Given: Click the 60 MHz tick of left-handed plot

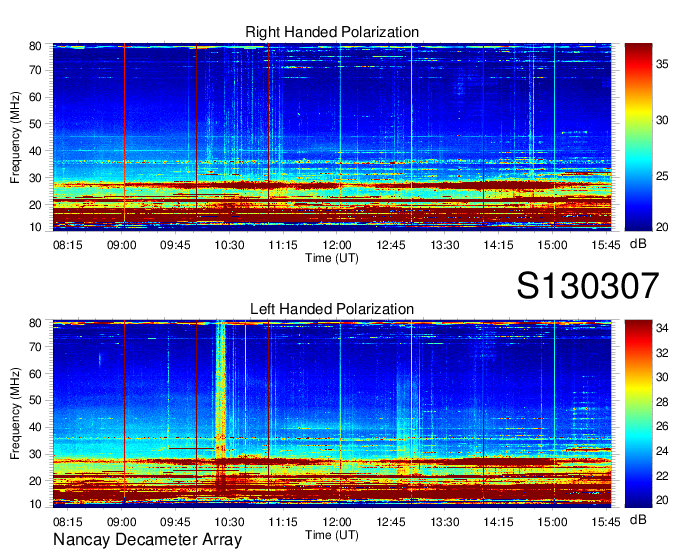Looking at the screenshot, I should click(x=35, y=374).
